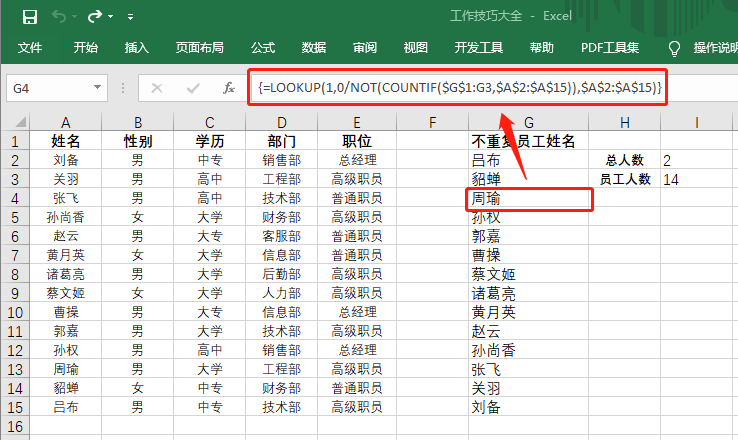Click the Redo arrow icon

click(95, 17)
